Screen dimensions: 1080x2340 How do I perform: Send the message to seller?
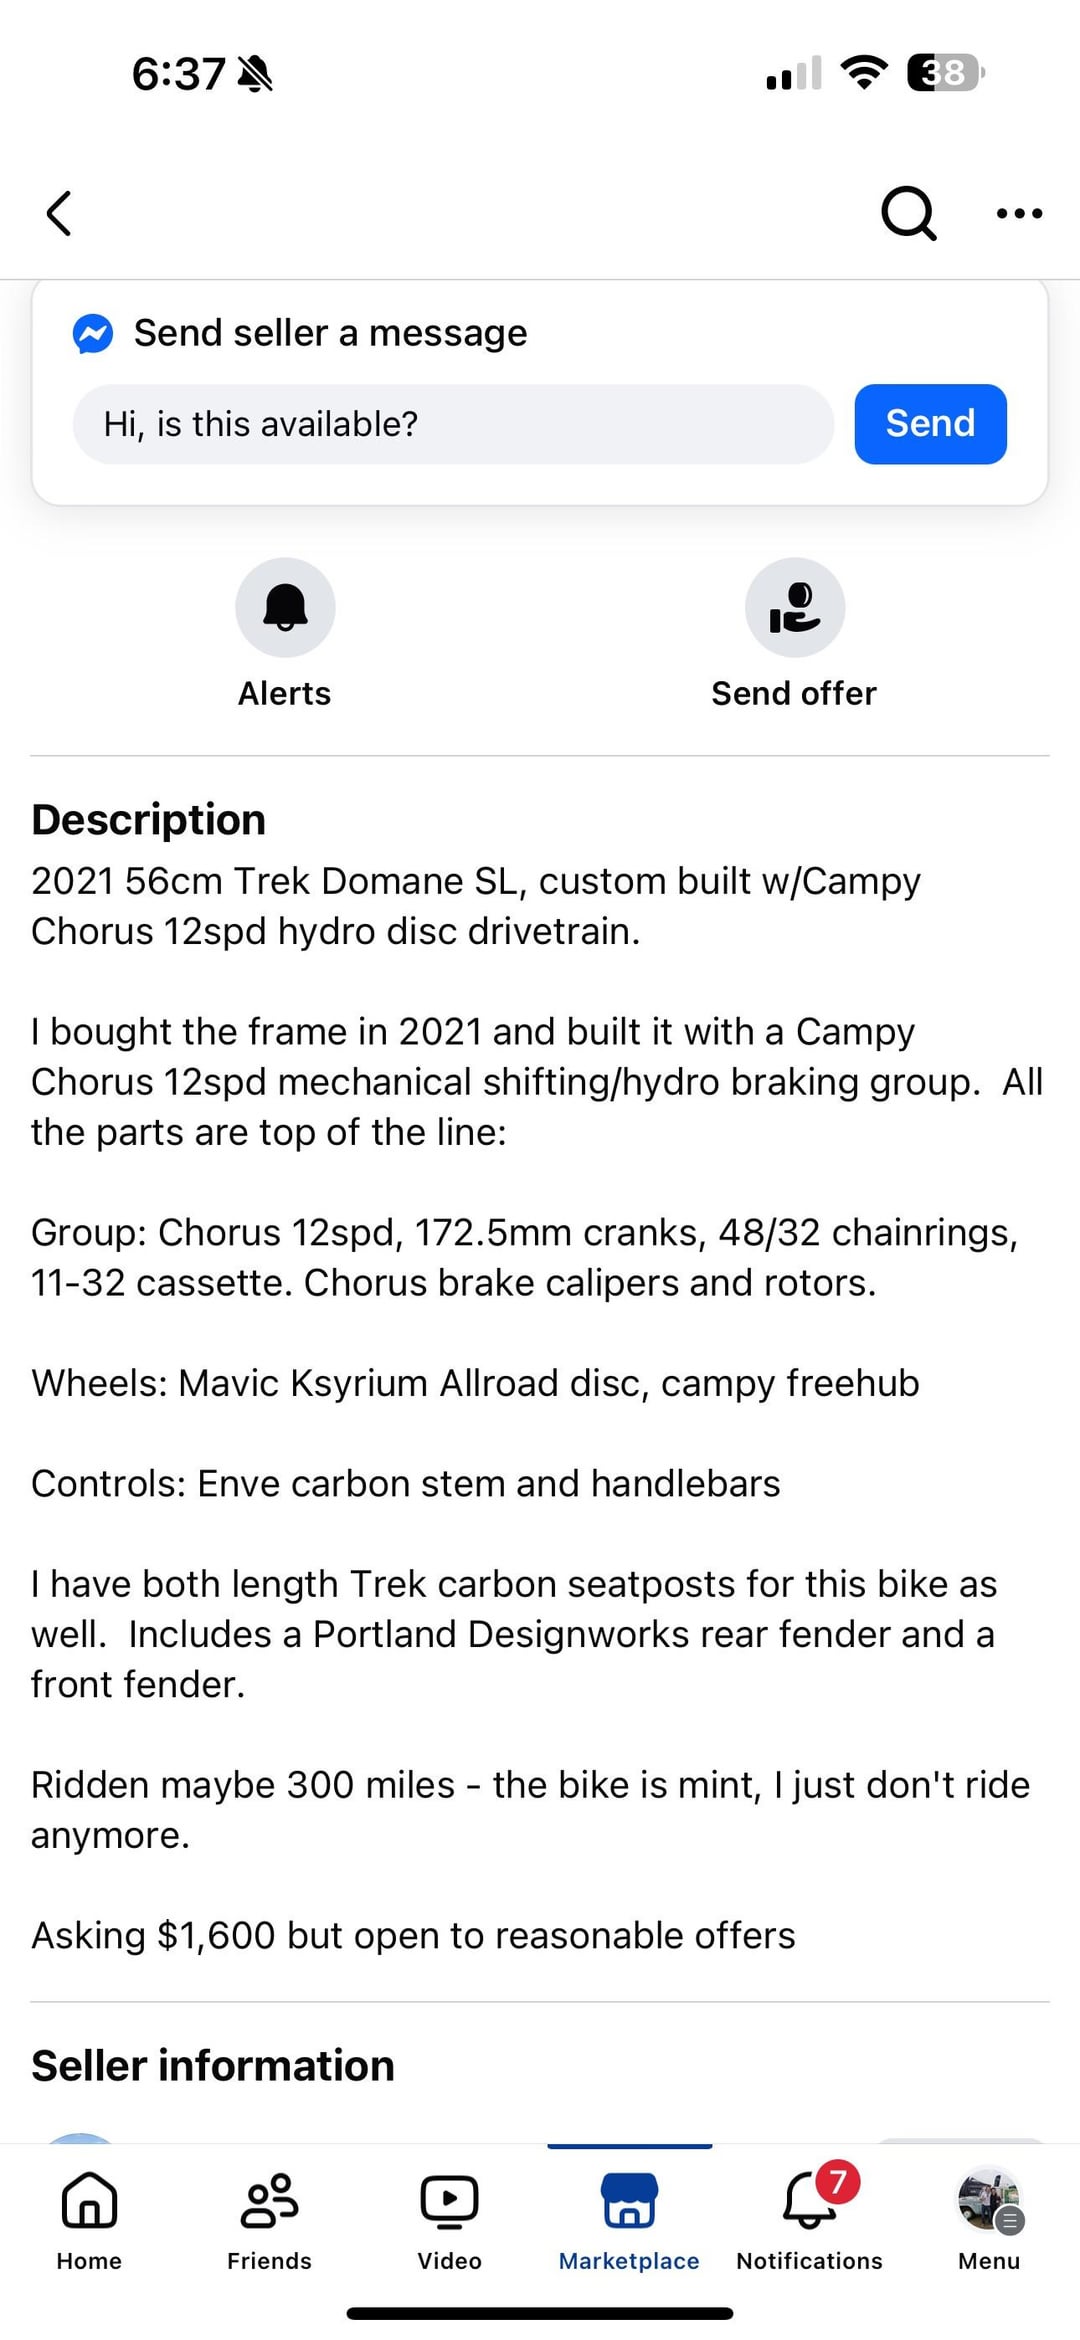[930, 424]
